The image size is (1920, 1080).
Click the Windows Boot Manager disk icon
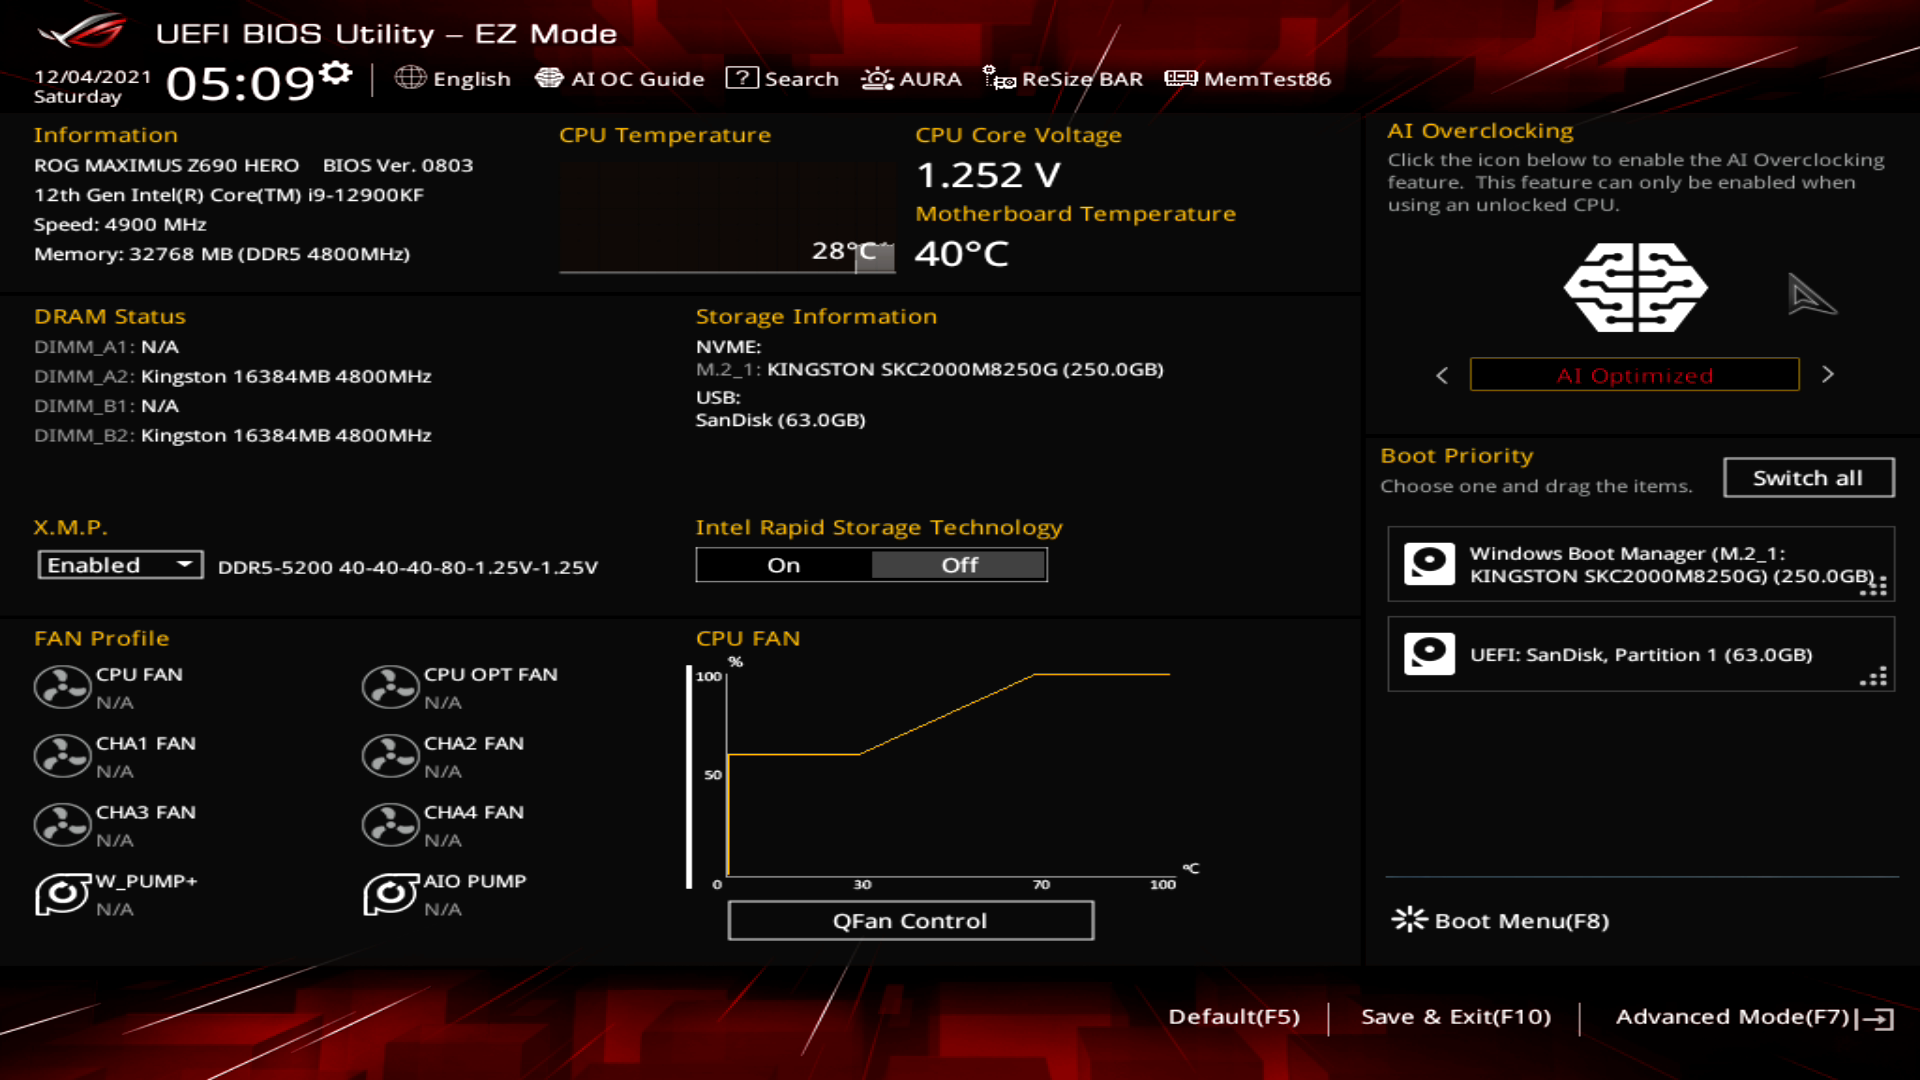pos(1429,564)
